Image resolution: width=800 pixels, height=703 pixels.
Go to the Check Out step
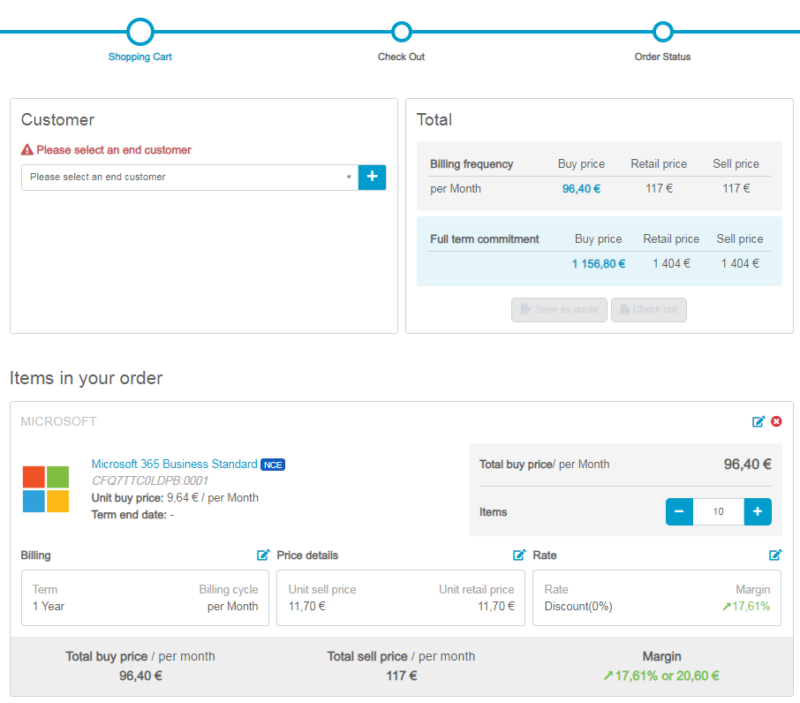pyautogui.click(x=401, y=57)
